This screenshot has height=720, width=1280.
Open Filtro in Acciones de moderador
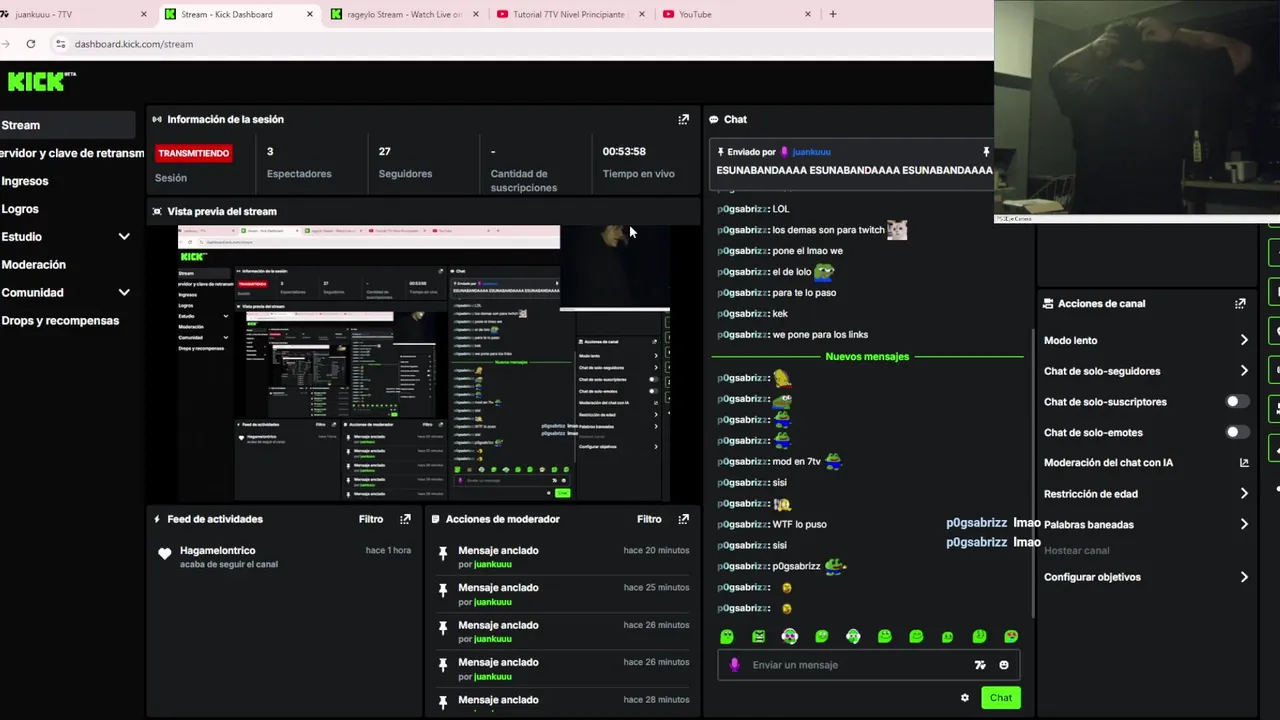pos(649,519)
